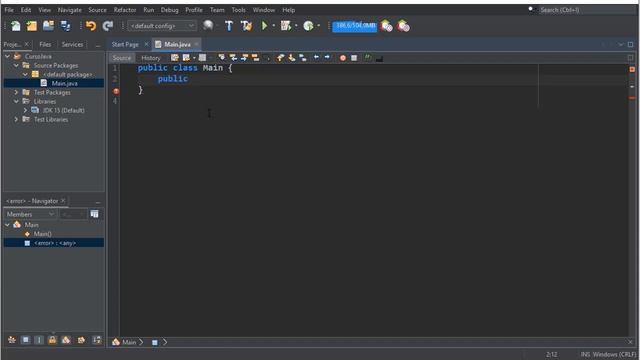Switch to the Files tab

[45, 44]
